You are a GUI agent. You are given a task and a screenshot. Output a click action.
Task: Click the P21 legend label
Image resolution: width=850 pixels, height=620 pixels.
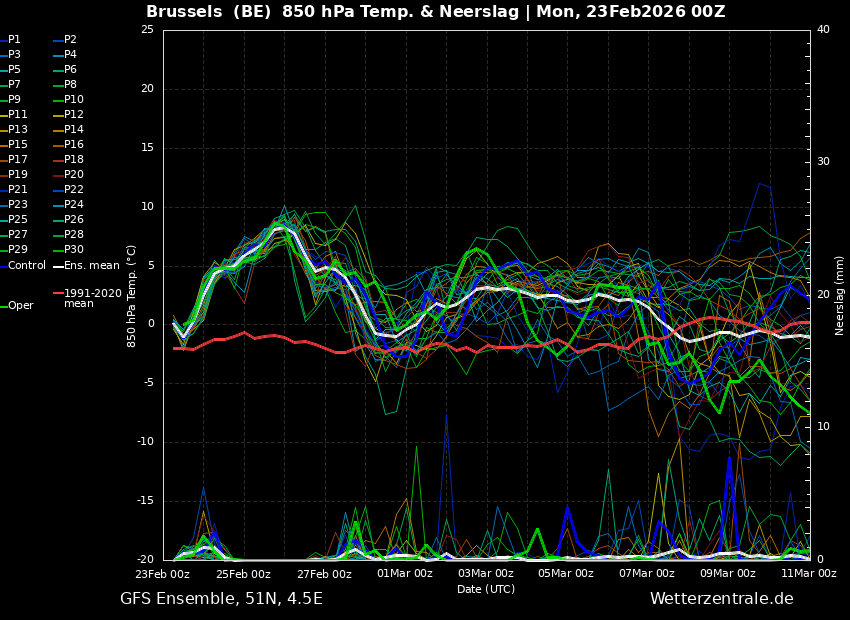(17, 190)
